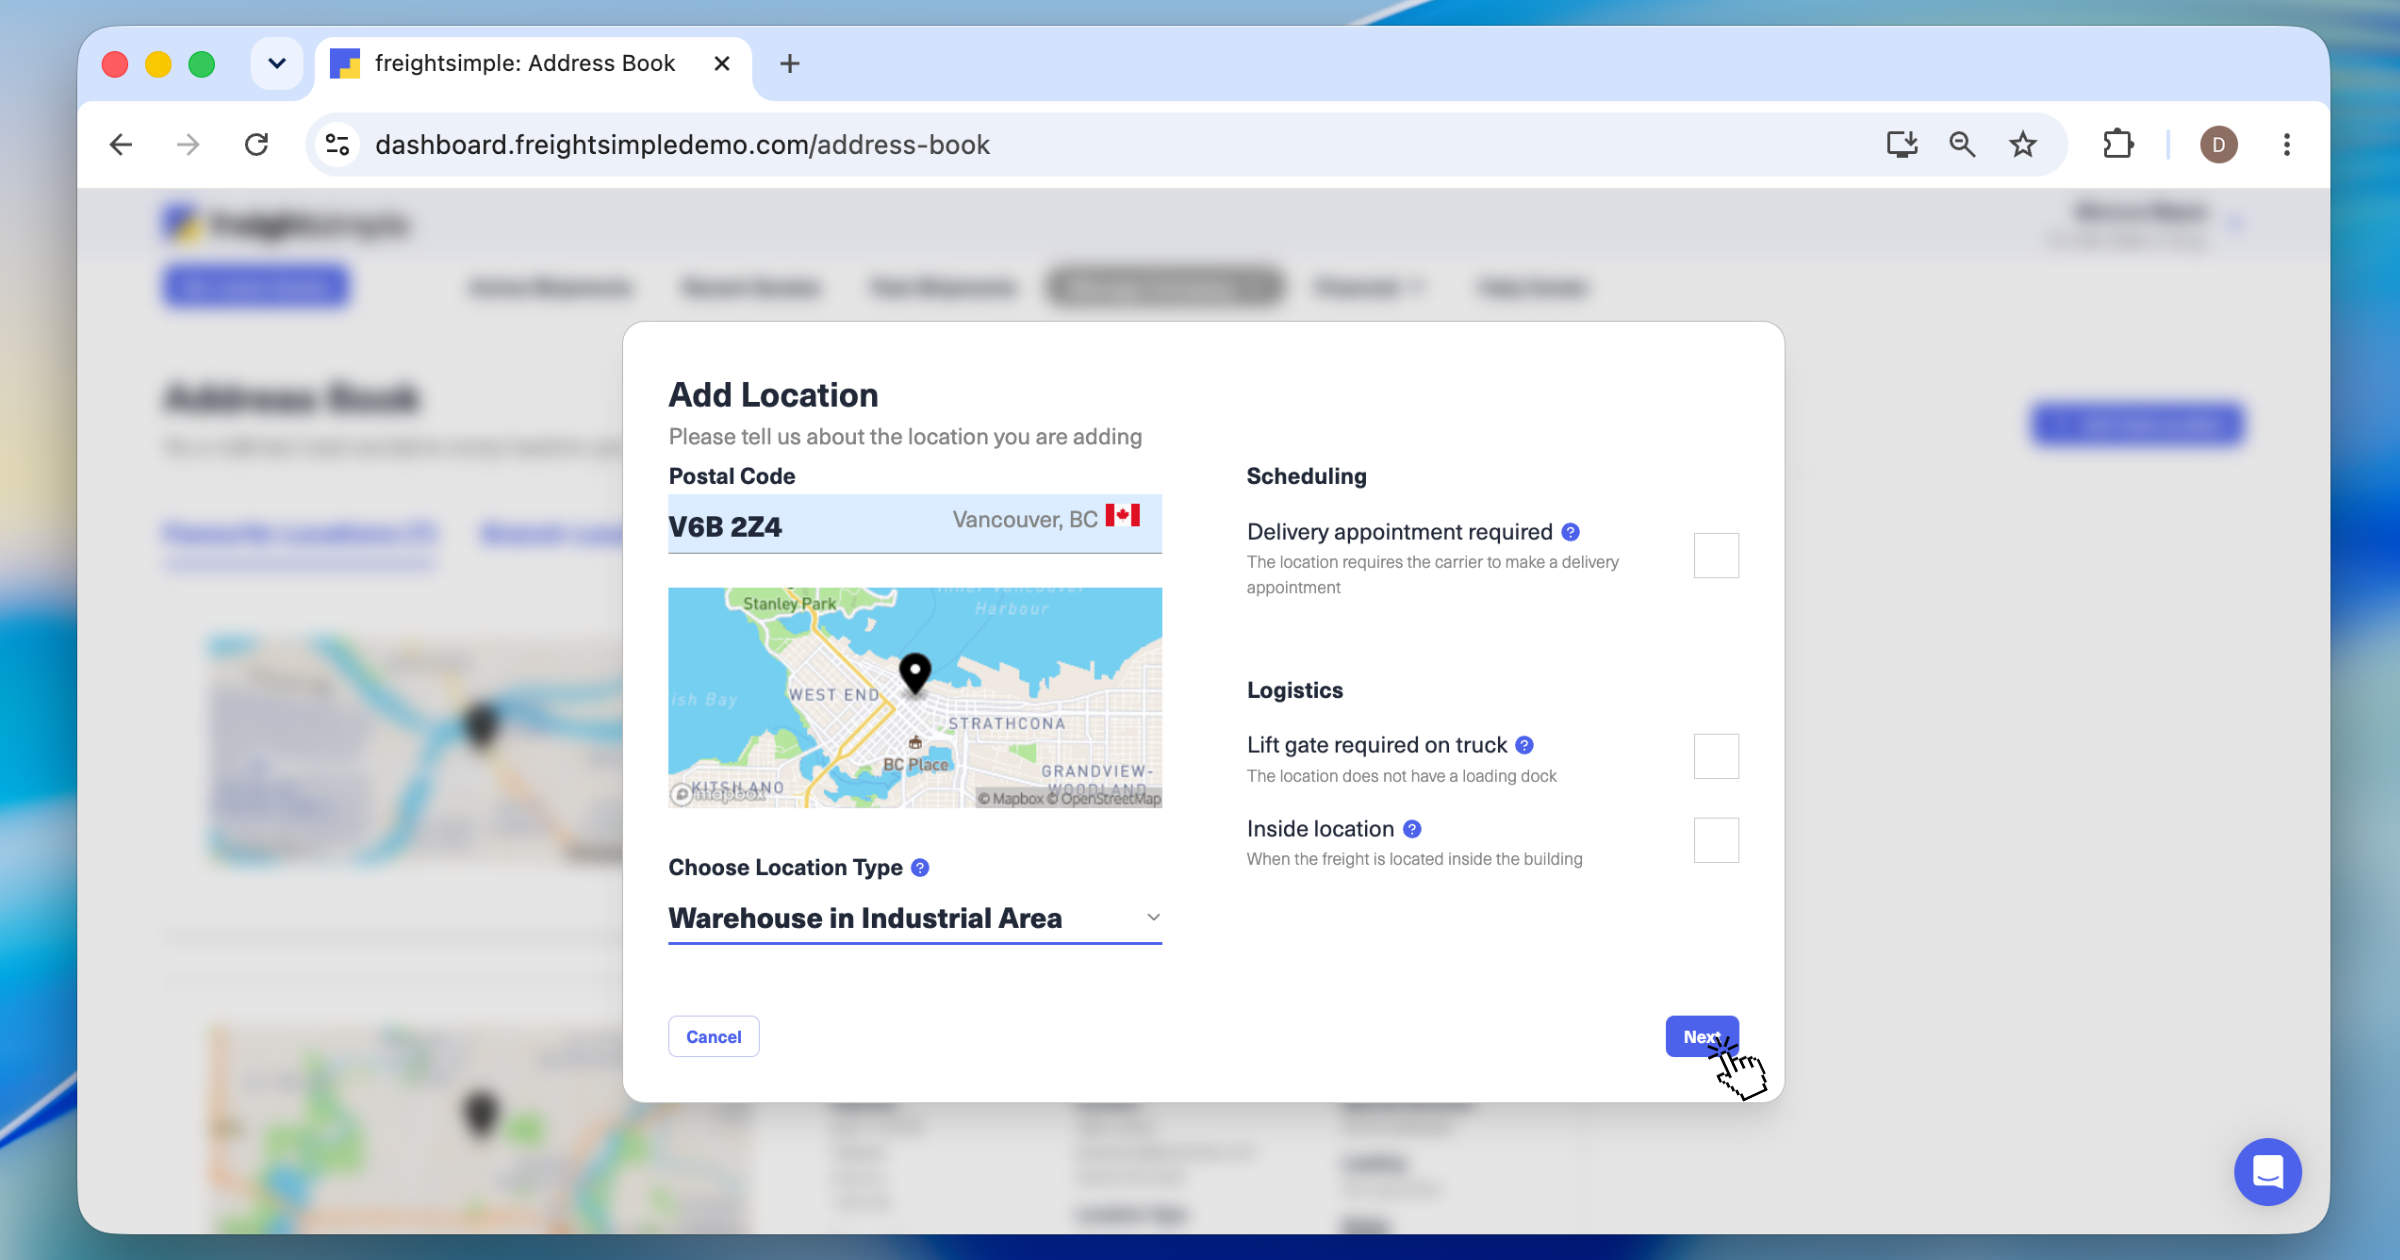Click the blurred freightsimple logo
This screenshot has width=2400, height=1260.
click(x=285, y=224)
